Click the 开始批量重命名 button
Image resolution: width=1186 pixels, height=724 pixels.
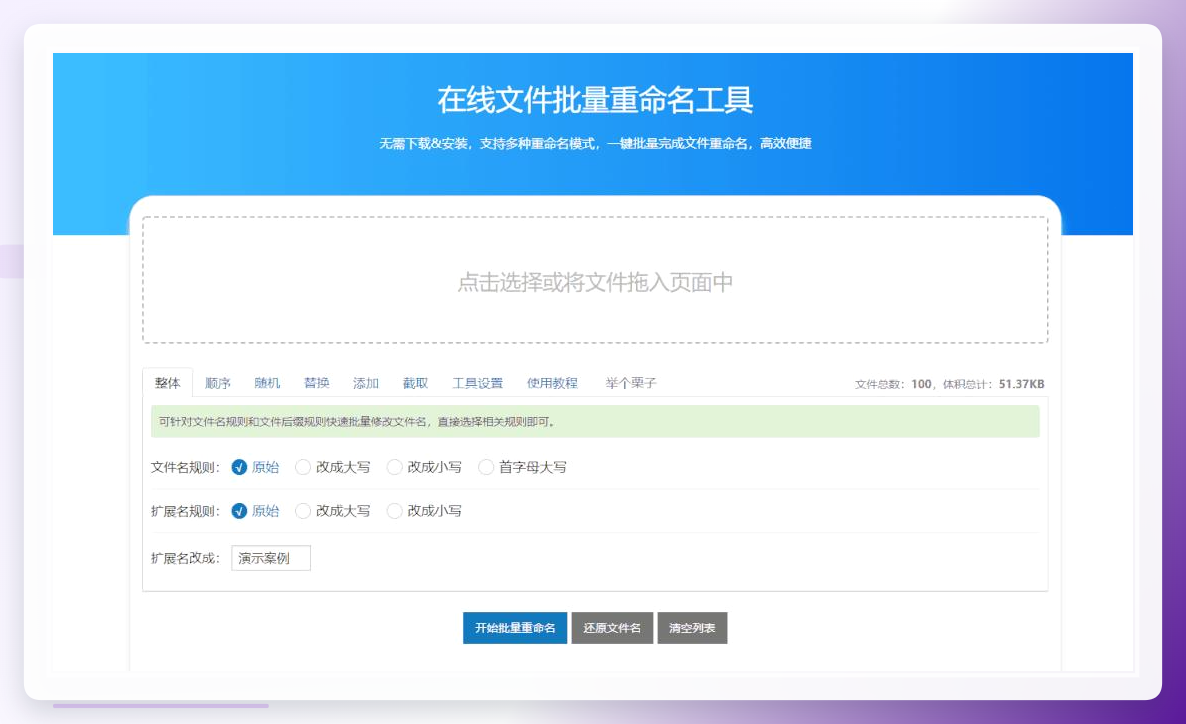515,628
